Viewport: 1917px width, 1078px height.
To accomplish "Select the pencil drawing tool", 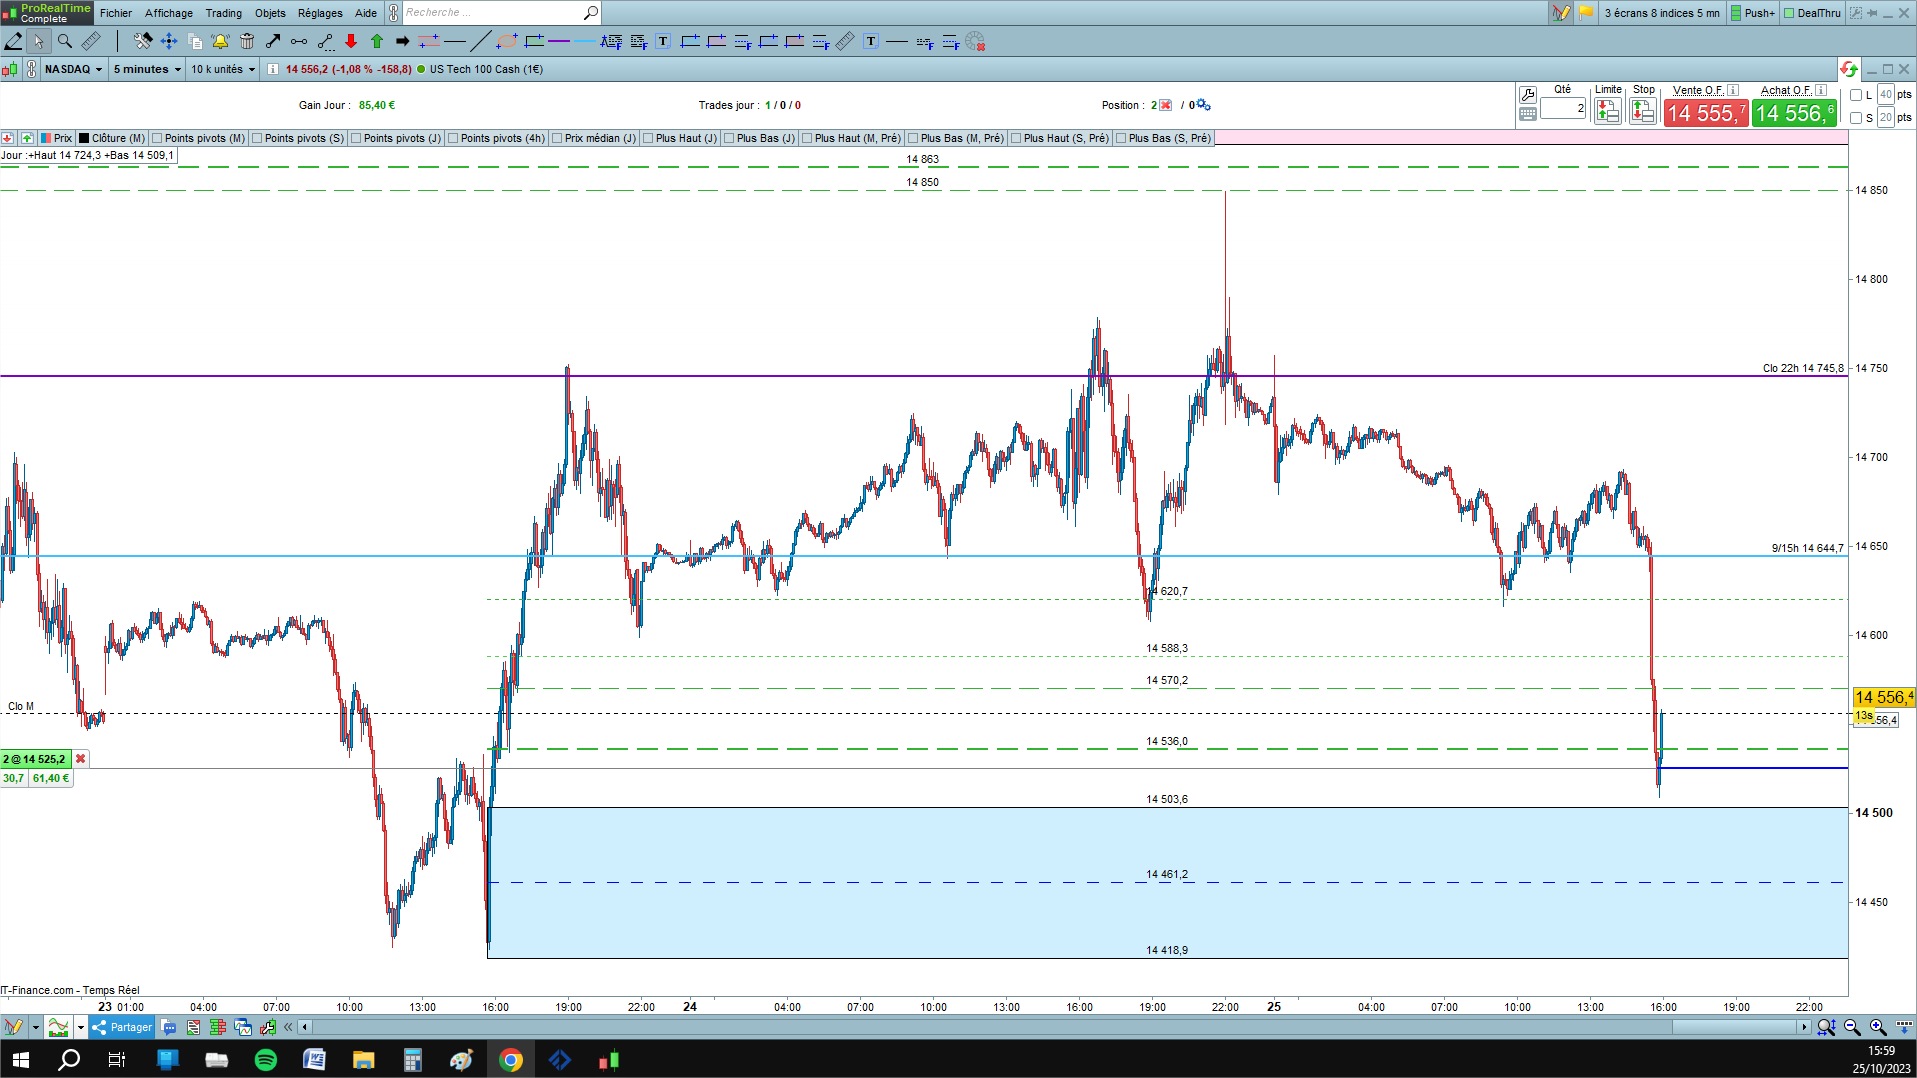I will click(x=13, y=41).
